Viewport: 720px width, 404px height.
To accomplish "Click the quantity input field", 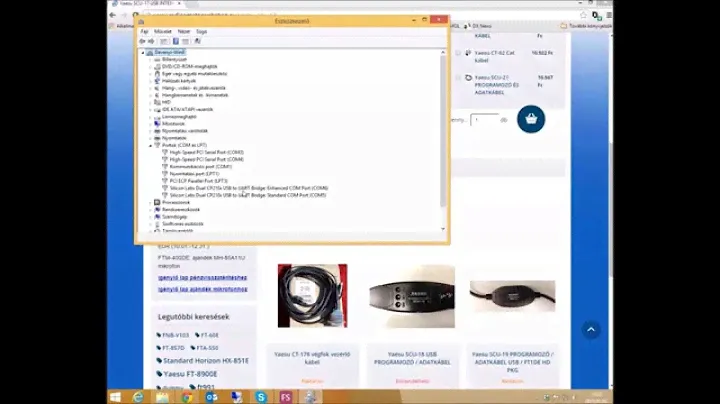I will pyautogui.click(x=484, y=119).
